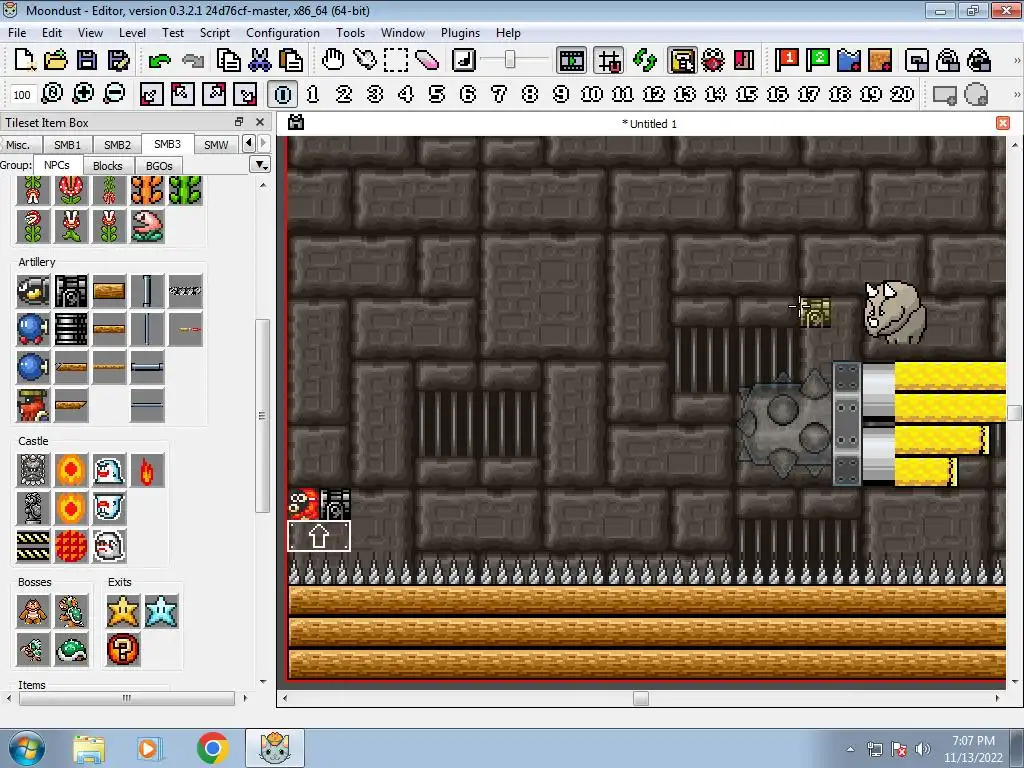The image size is (1024, 768).
Task: Pick the yellow star in Exits
Action: click(123, 611)
